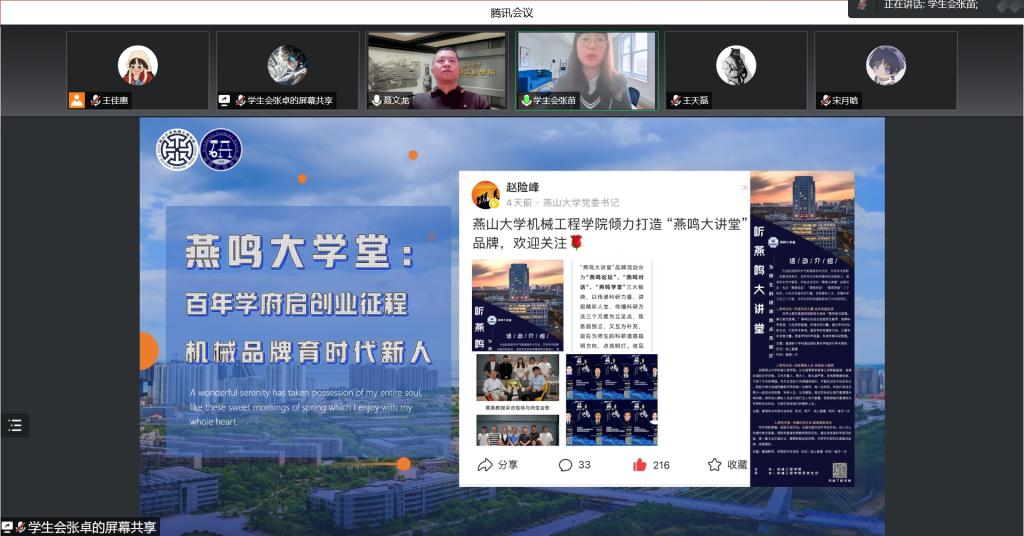The width and height of the screenshot is (1024, 536).
Task: Open the list panel icon on left edge
Action: pyautogui.click(x=14, y=425)
